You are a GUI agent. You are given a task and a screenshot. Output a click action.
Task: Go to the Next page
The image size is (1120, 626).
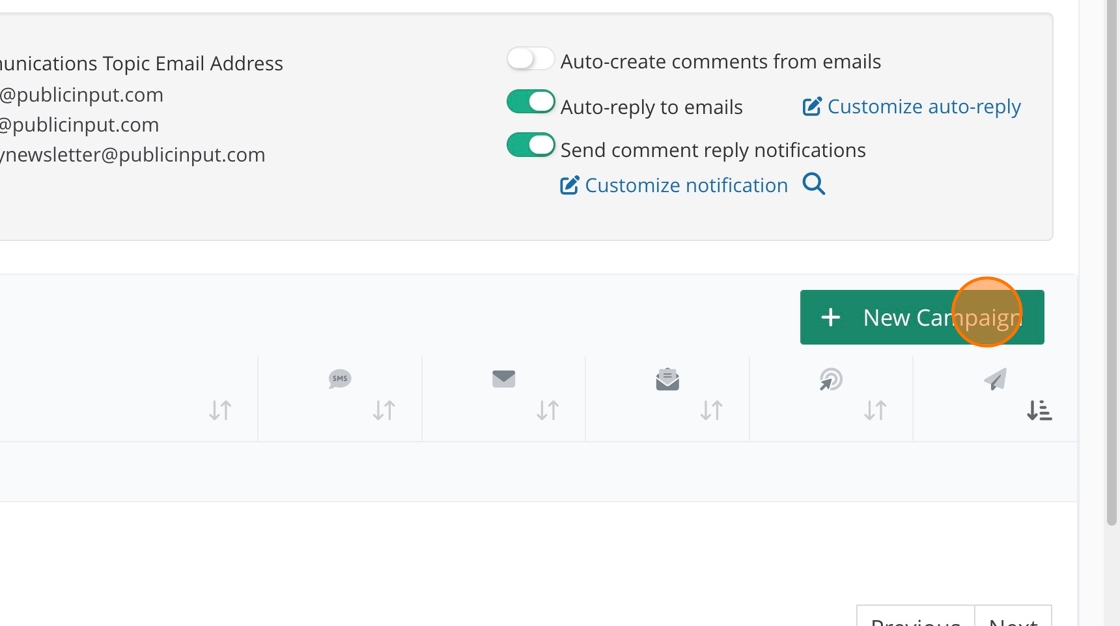(1012, 618)
